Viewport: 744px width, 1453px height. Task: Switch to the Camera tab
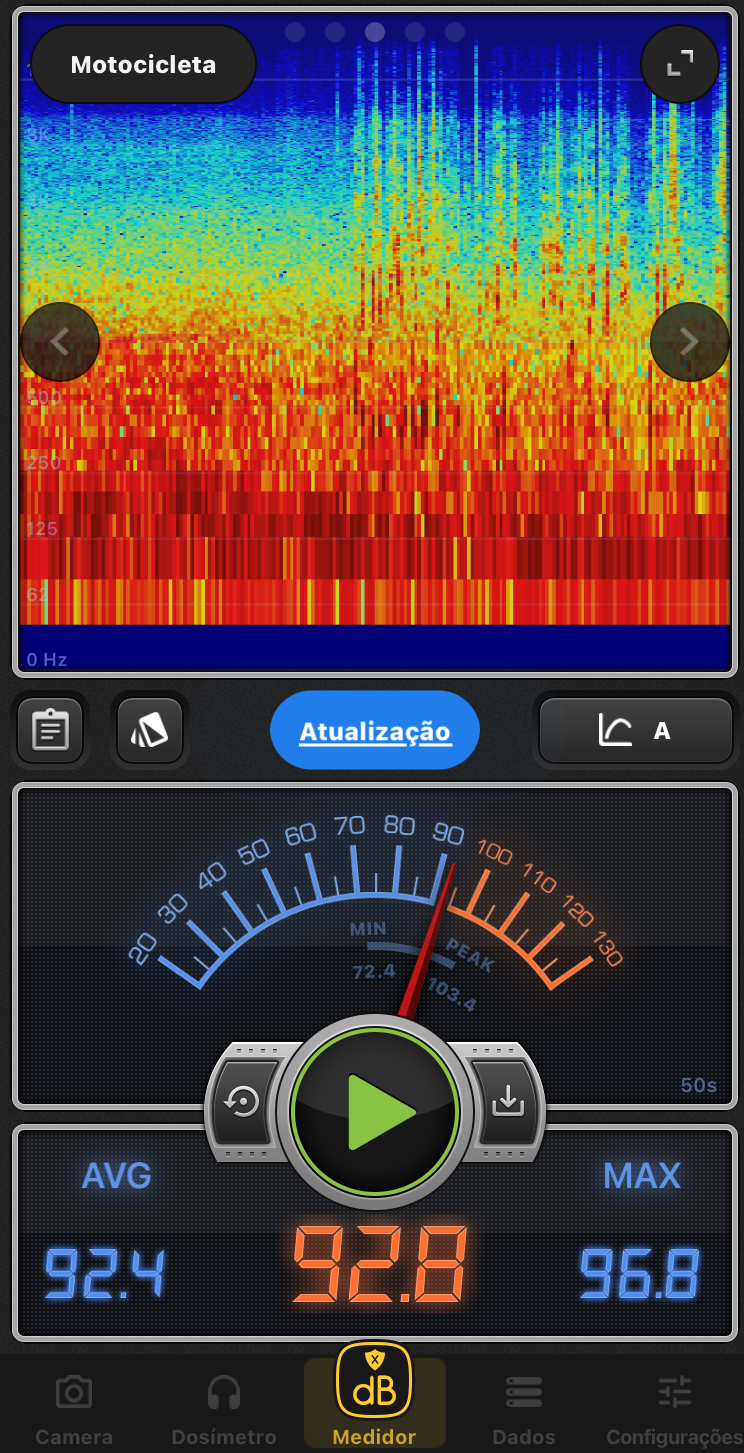[74, 1410]
